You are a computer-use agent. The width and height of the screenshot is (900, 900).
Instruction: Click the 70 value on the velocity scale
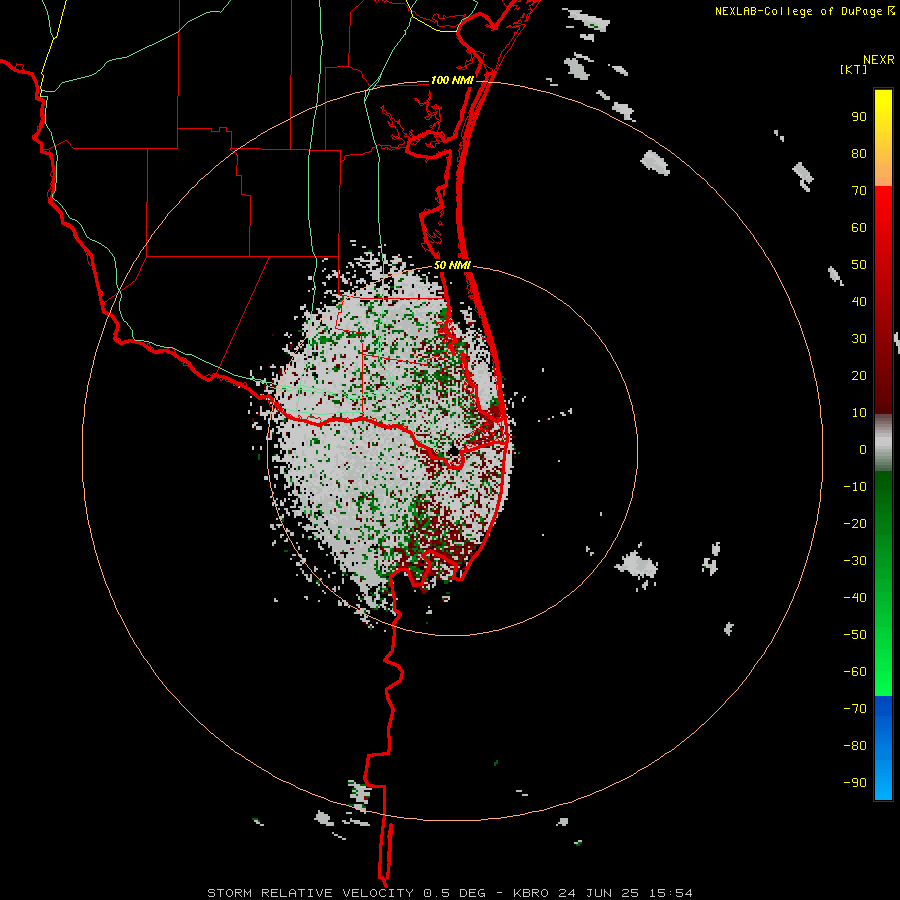tap(859, 191)
